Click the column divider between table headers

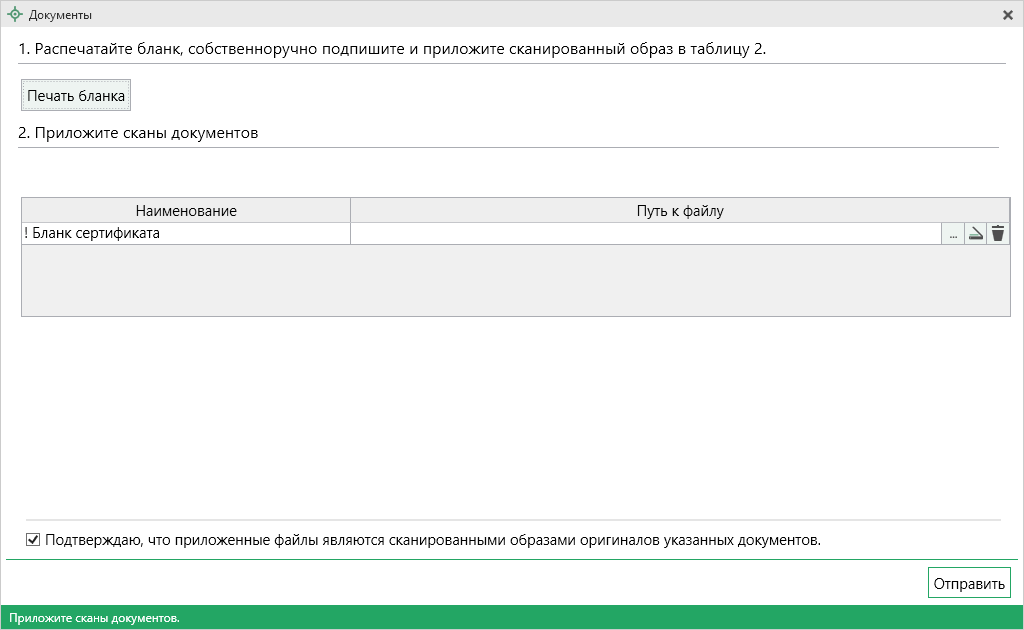350,210
